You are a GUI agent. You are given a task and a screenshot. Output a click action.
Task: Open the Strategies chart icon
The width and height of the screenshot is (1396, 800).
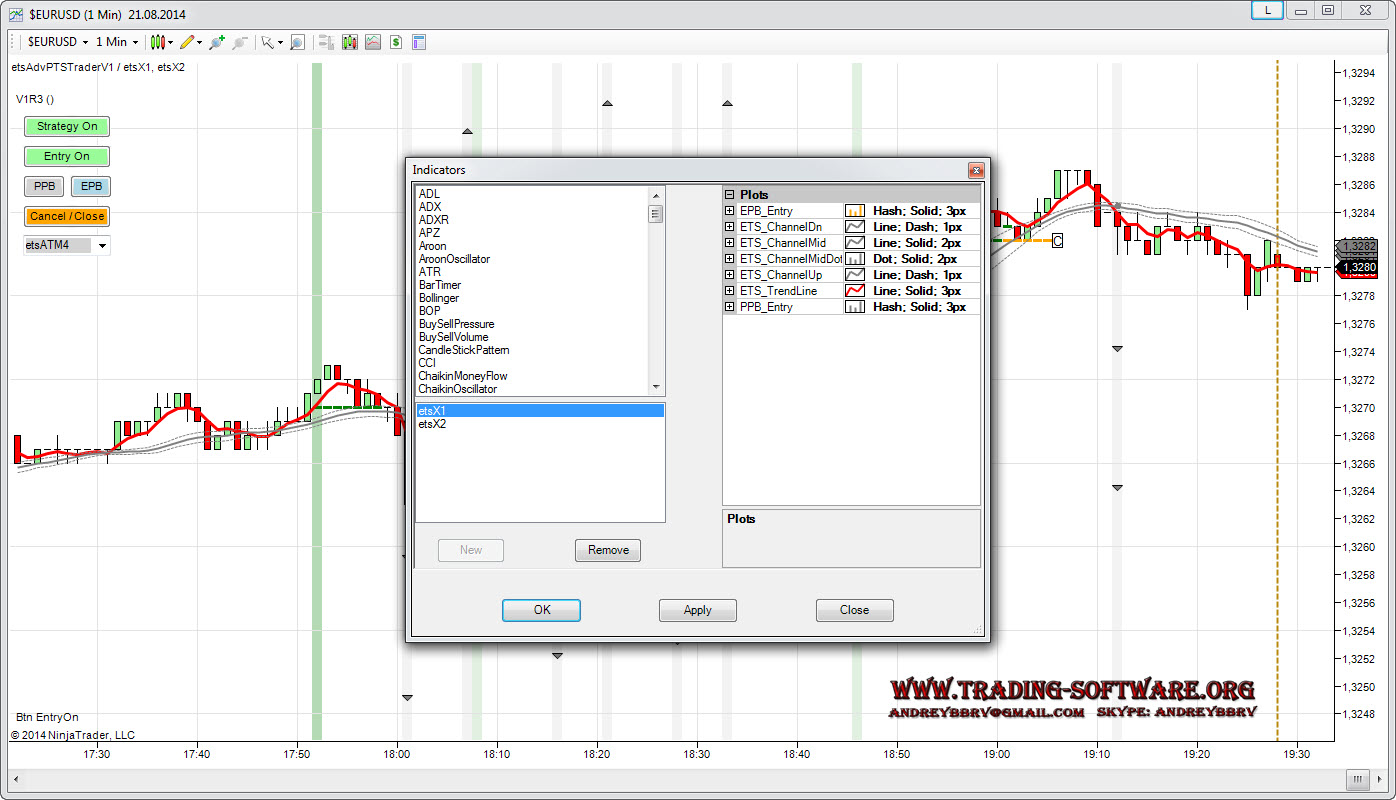point(372,42)
